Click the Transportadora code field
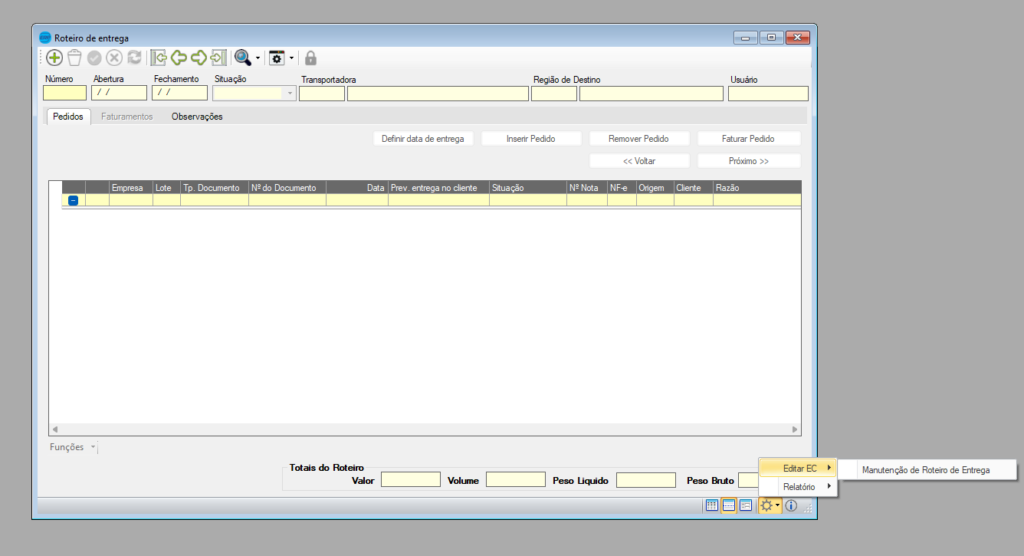Viewport: 1024px width, 556px height. pyautogui.click(x=322, y=94)
